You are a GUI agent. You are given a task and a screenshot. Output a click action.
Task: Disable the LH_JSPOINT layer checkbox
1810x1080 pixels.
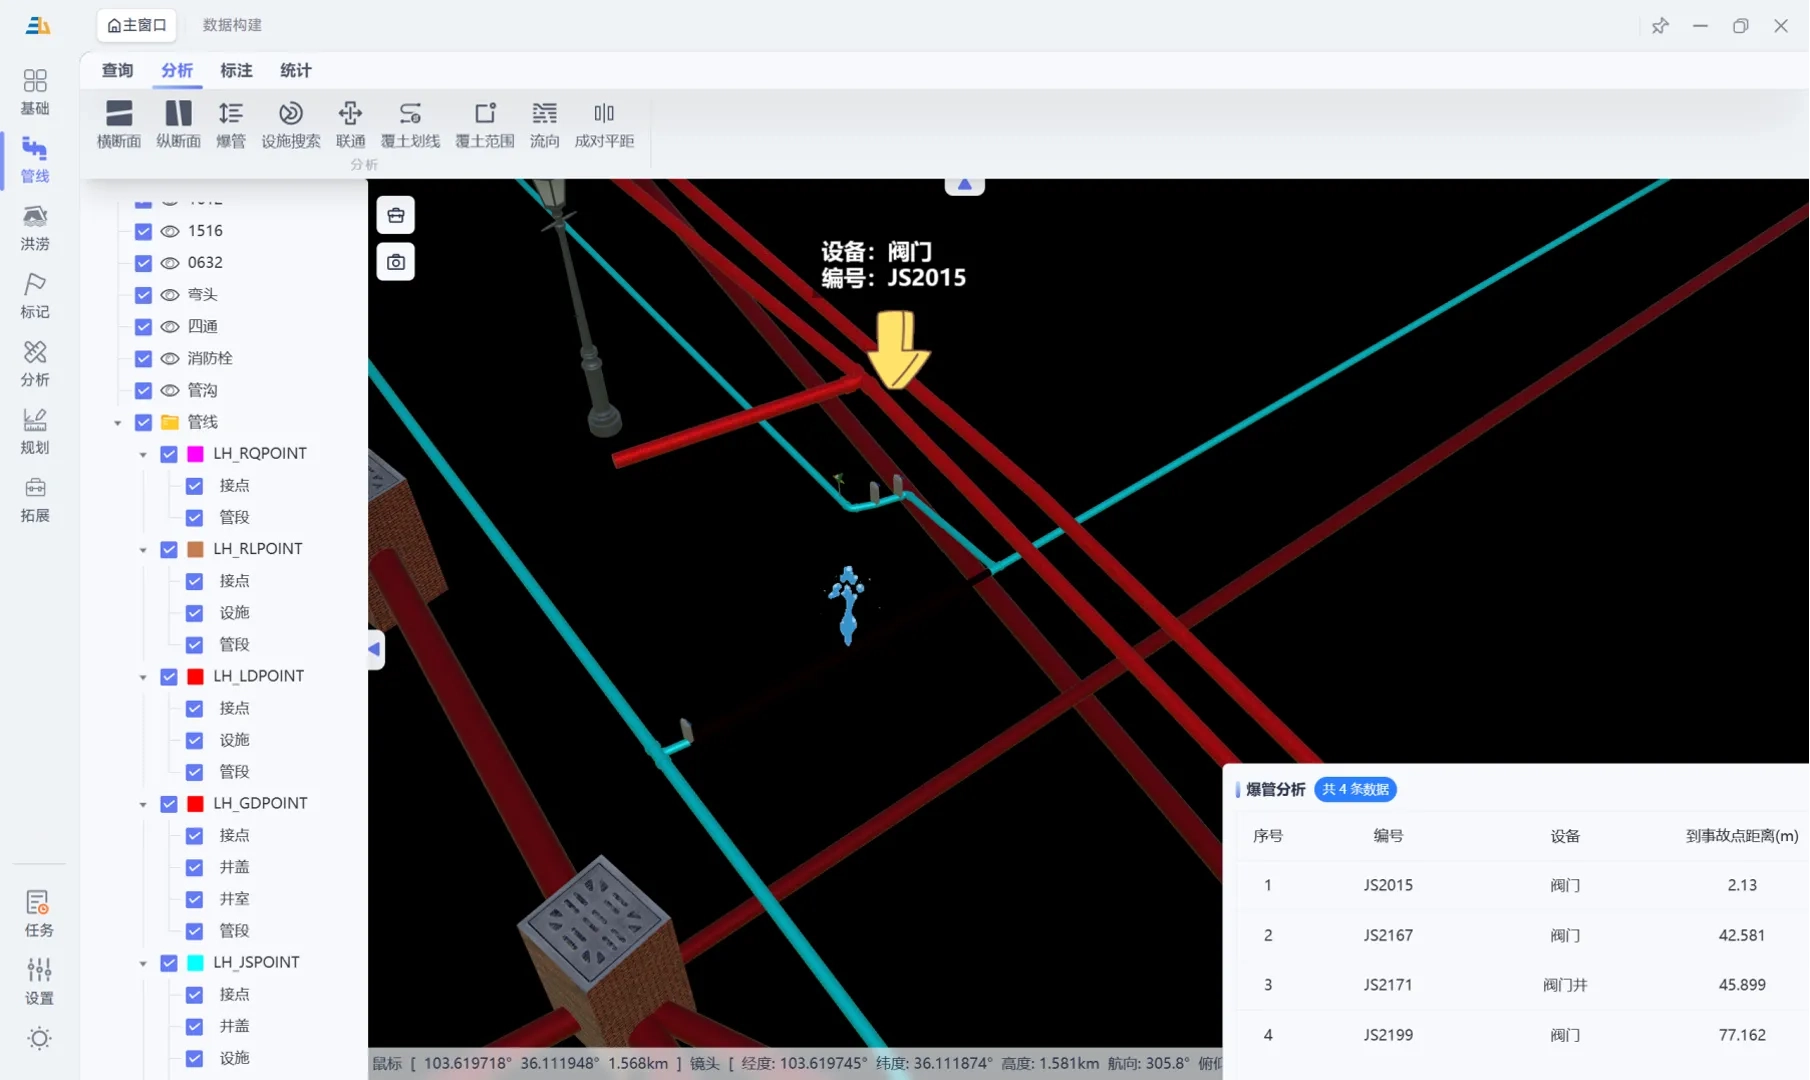(x=168, y=962)
